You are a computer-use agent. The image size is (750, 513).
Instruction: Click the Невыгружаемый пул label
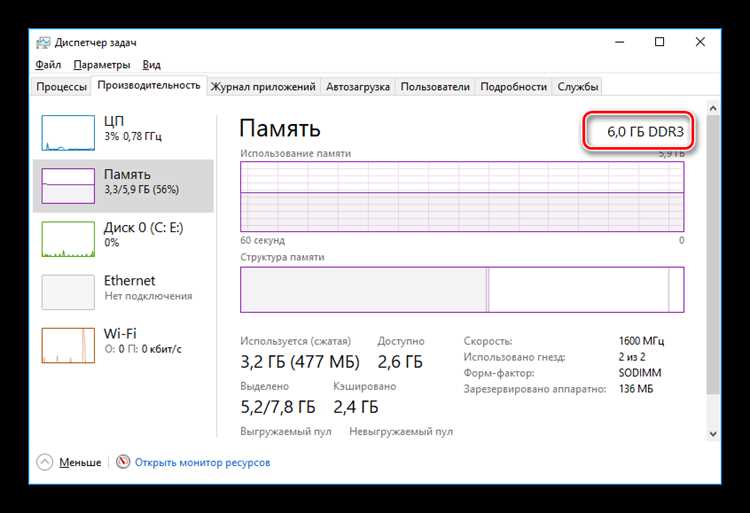401,431
